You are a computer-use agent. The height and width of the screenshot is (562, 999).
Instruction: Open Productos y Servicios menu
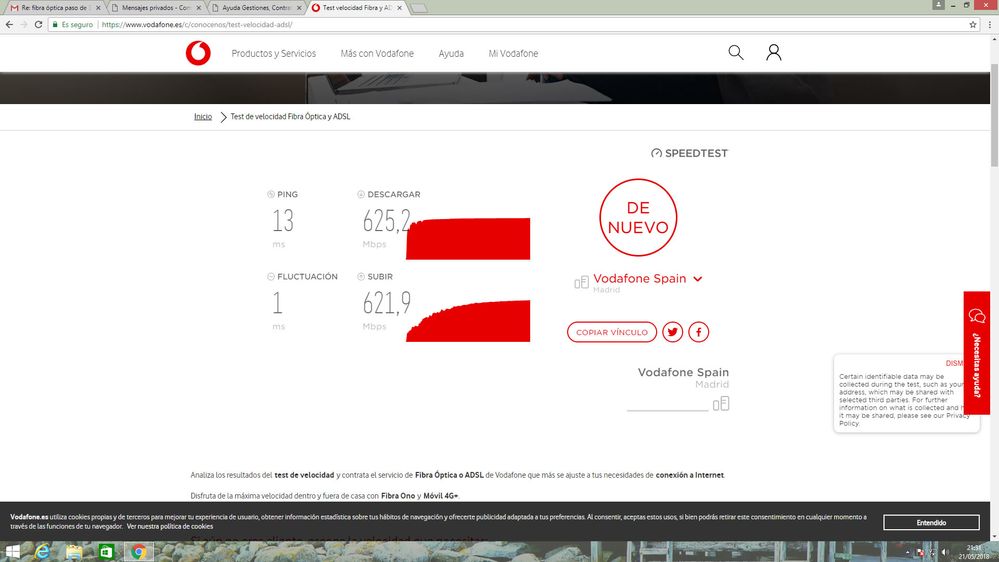[x=273, y=54]
